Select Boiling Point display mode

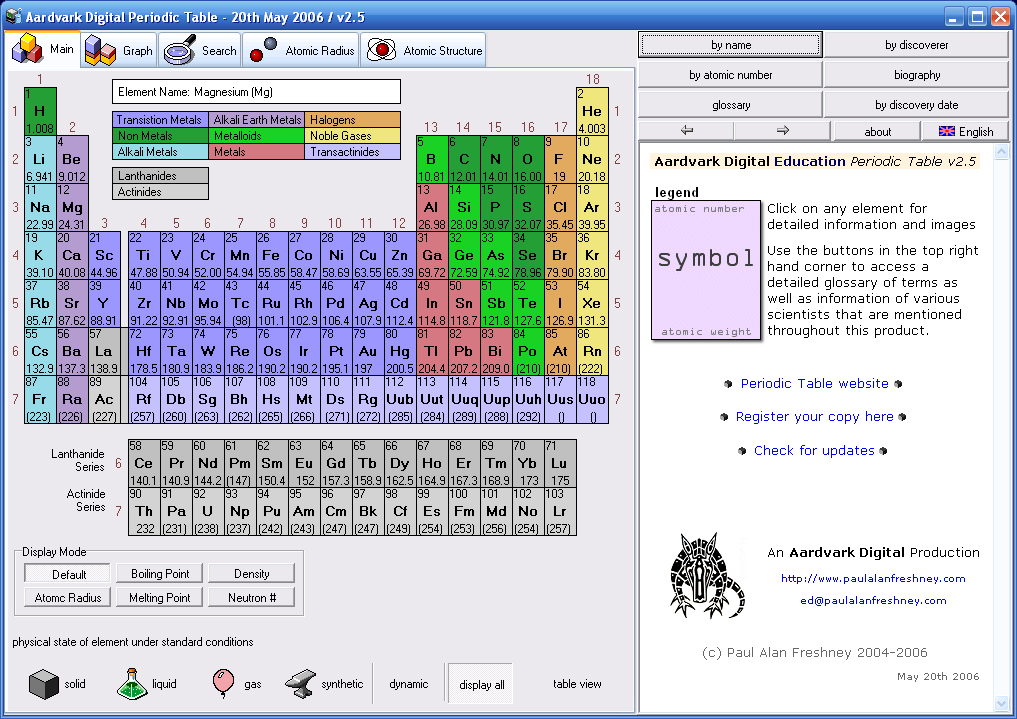pos(160,574)
